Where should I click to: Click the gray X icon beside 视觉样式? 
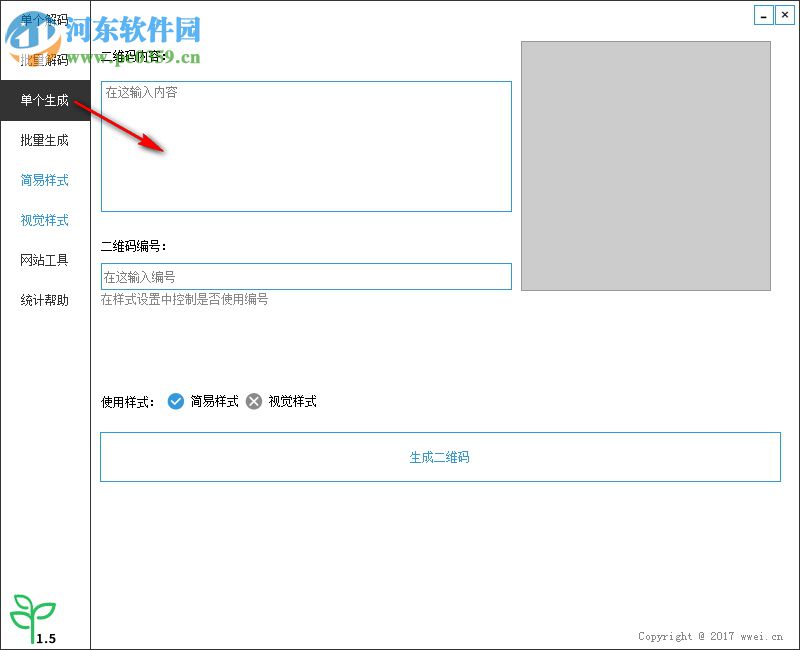253,402
